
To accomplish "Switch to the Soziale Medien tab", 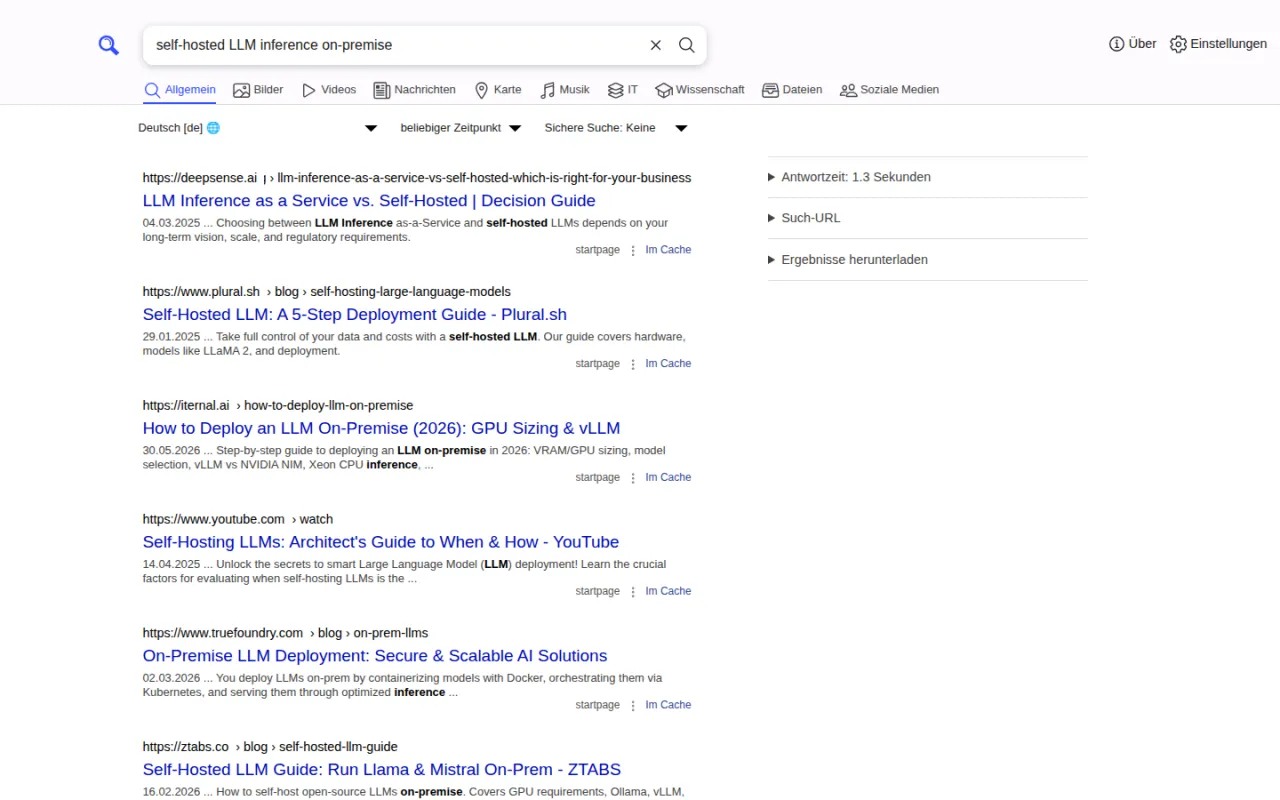I will (889, 90).
